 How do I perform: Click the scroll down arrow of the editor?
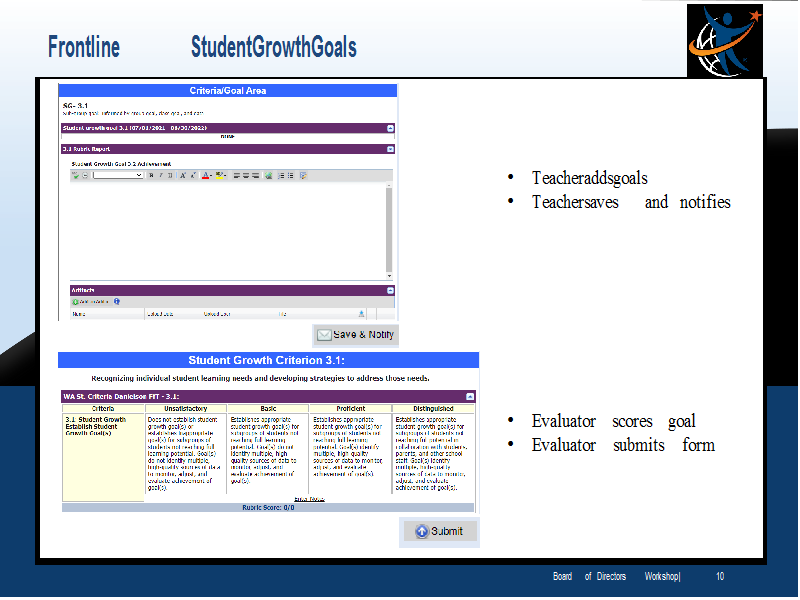389,276
